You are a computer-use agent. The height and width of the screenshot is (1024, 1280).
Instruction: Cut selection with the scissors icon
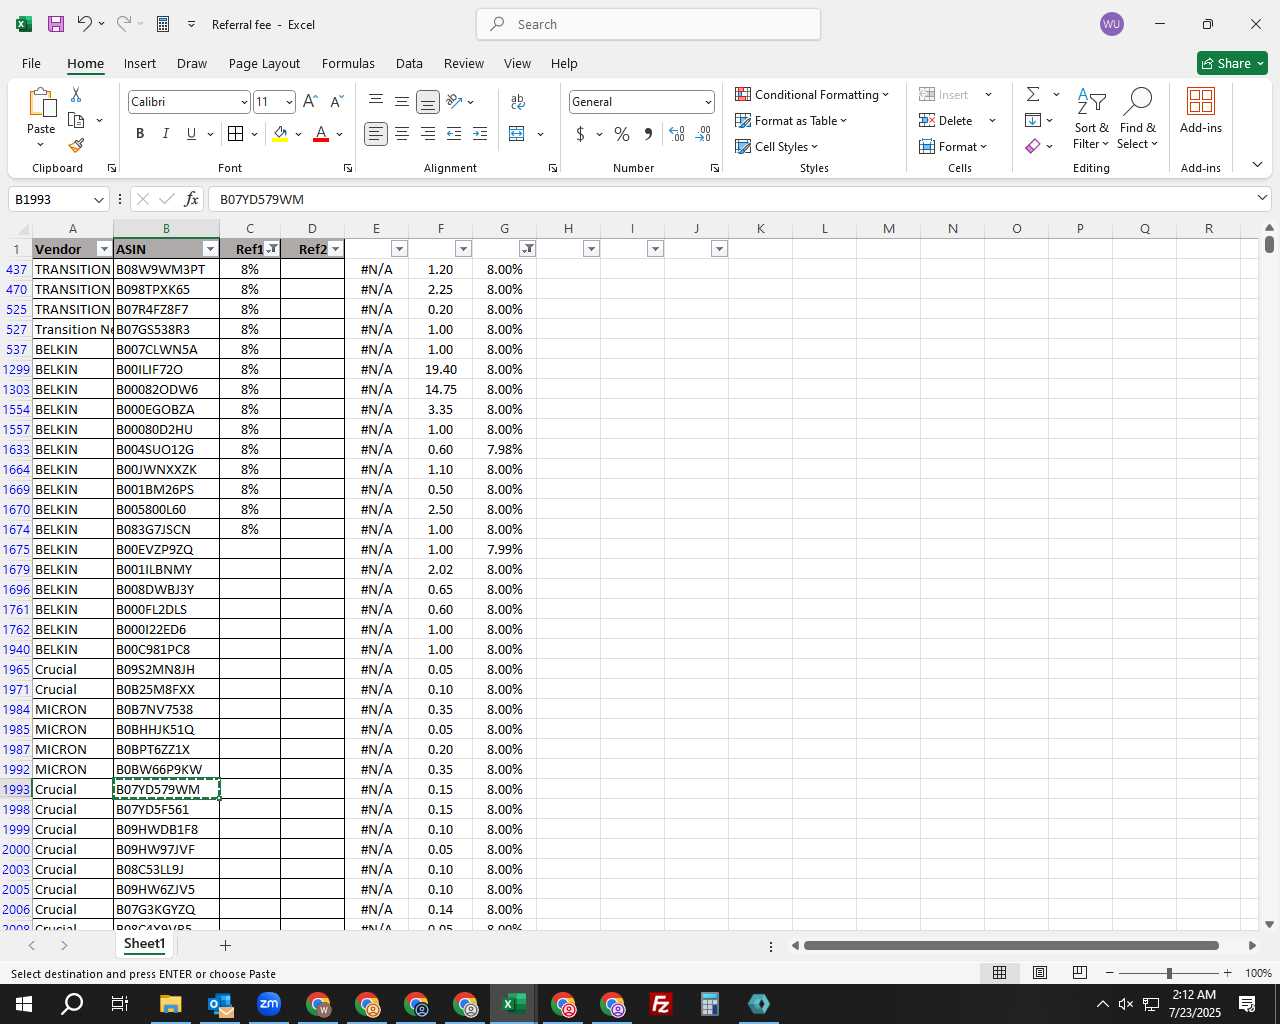click(76, 94)
